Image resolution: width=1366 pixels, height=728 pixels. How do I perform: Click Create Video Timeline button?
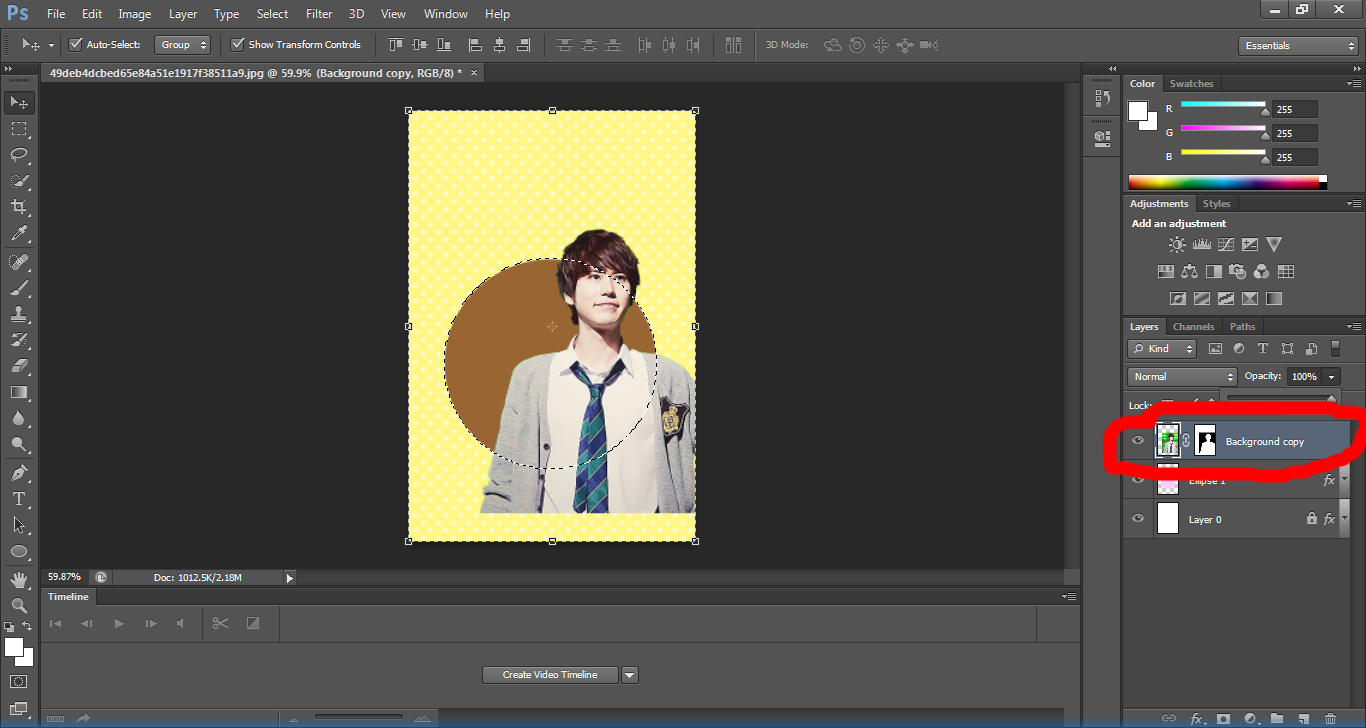tap(550, 675)
